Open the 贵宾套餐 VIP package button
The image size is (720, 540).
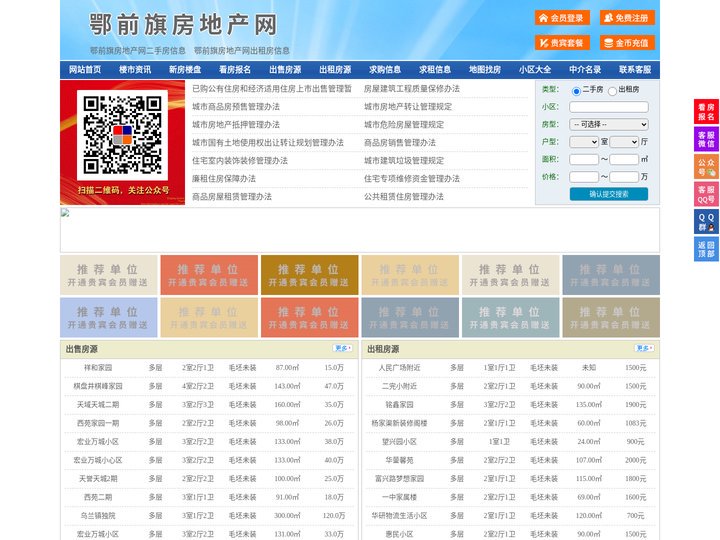pos(562,43)
